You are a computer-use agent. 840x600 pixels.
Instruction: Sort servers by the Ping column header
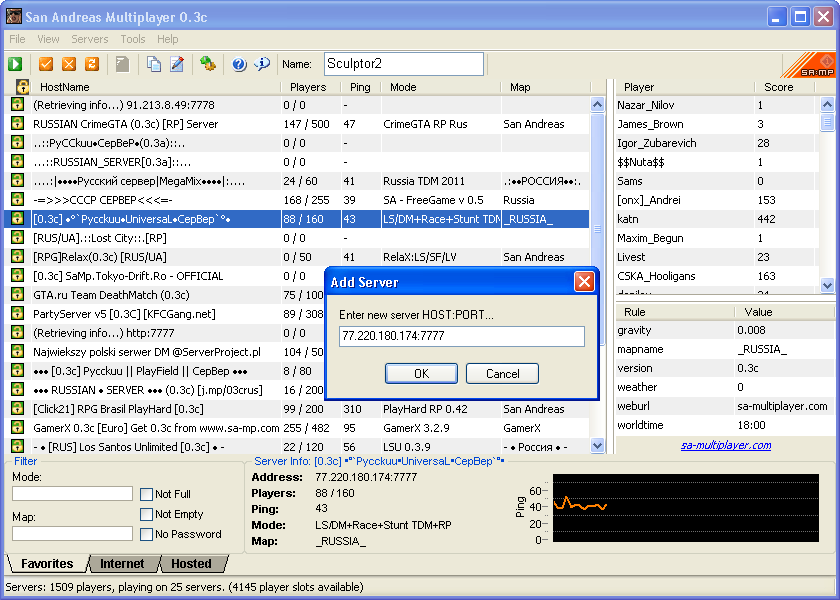[x=361, y=87]
